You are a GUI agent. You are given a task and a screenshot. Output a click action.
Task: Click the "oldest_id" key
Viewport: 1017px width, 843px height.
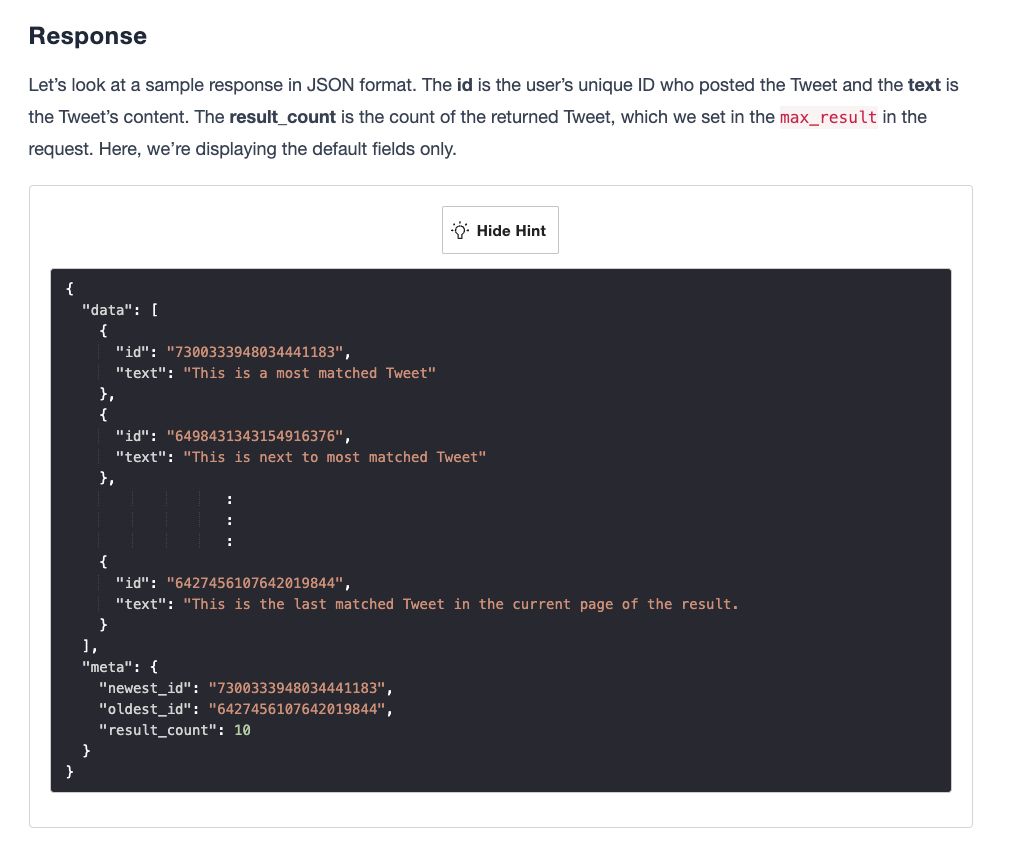click(x=145, y=709)
